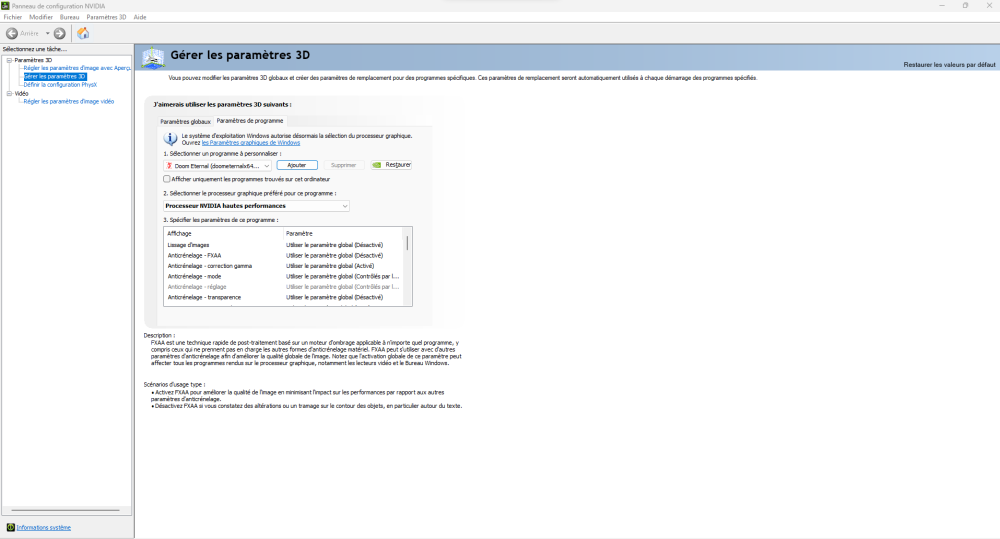Image resolution: width=1000 pixels, height=539 pixels.
Task: Click the System Information icon at bottom left
Action: [x=10, y=528]
